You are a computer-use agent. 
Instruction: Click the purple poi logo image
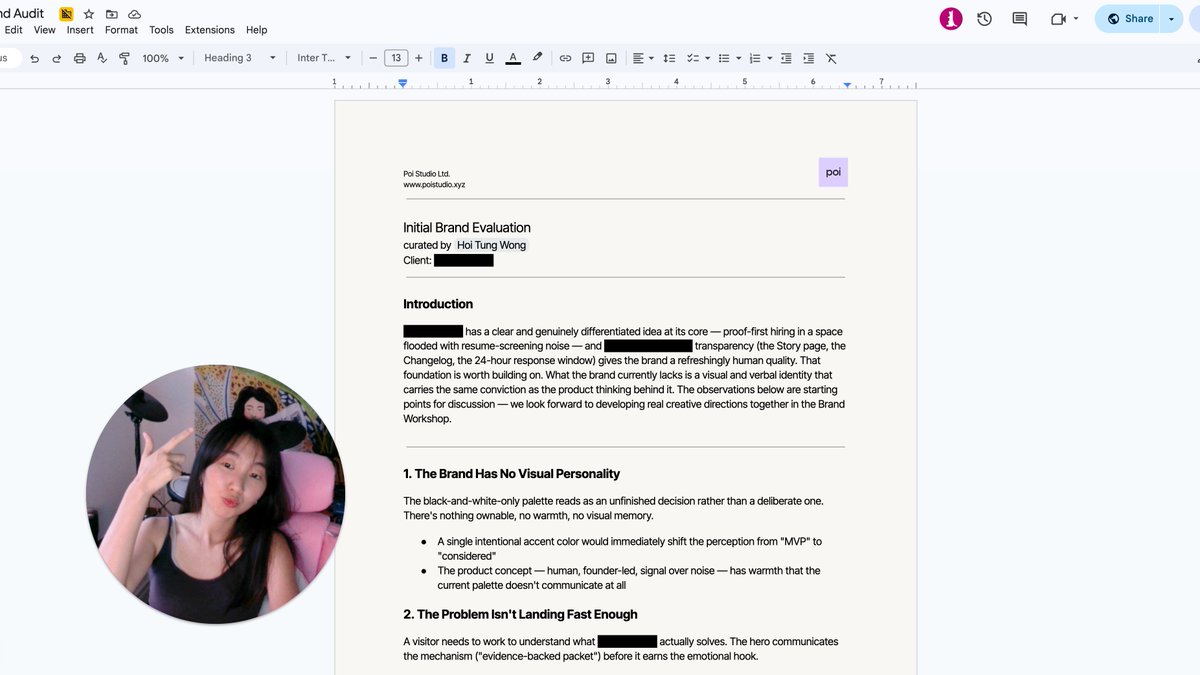[833, 172]
